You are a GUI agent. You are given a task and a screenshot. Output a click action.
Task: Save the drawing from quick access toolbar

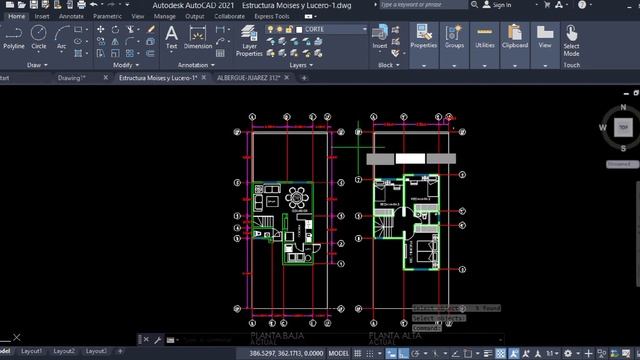click(33, 5)
